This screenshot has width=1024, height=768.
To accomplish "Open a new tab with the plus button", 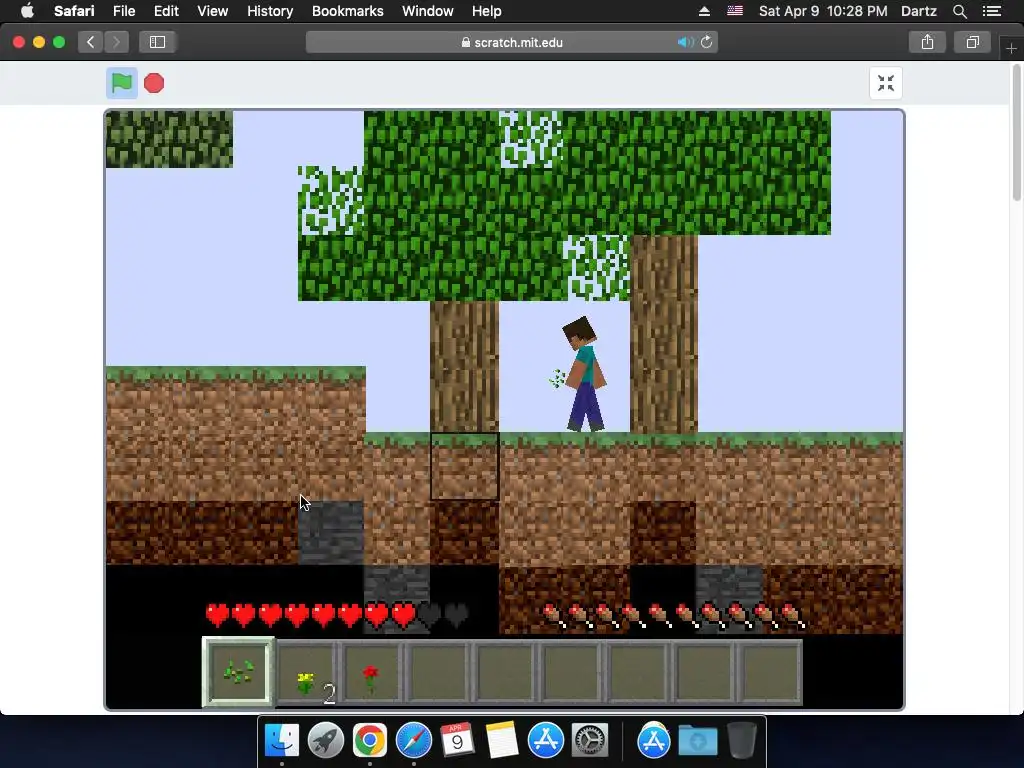I will (1011, 48).
